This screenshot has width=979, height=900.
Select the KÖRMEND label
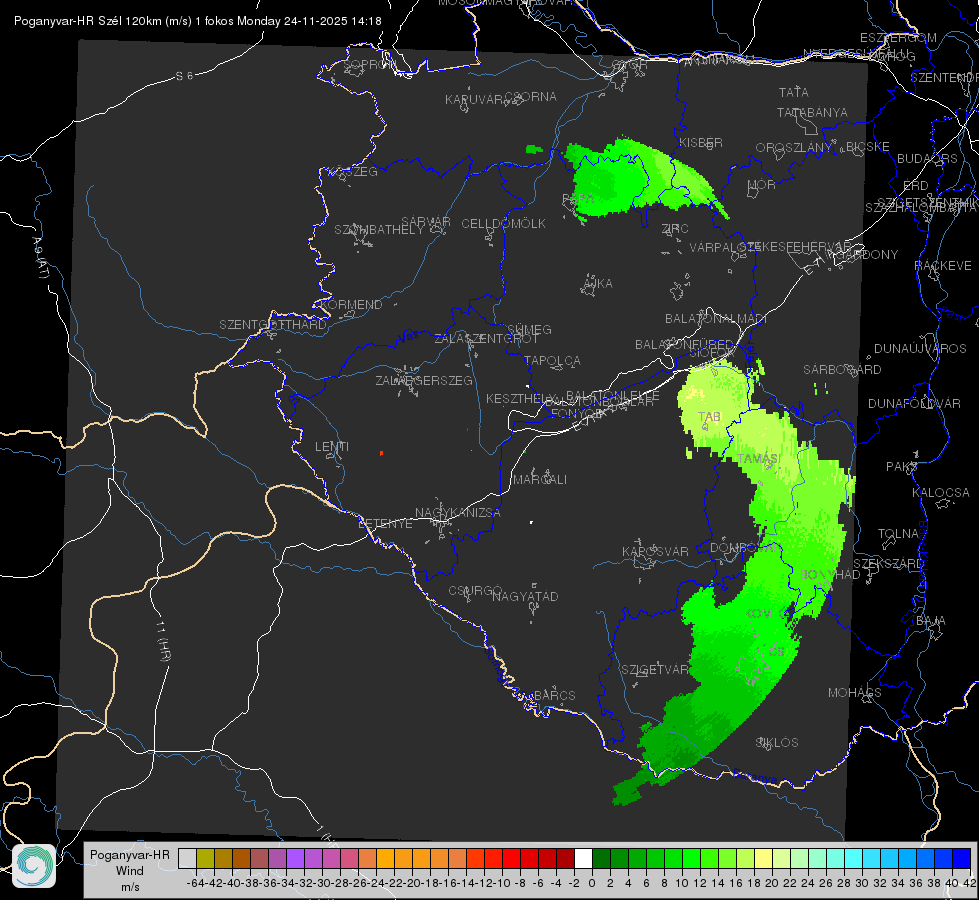tap(351, 305)
